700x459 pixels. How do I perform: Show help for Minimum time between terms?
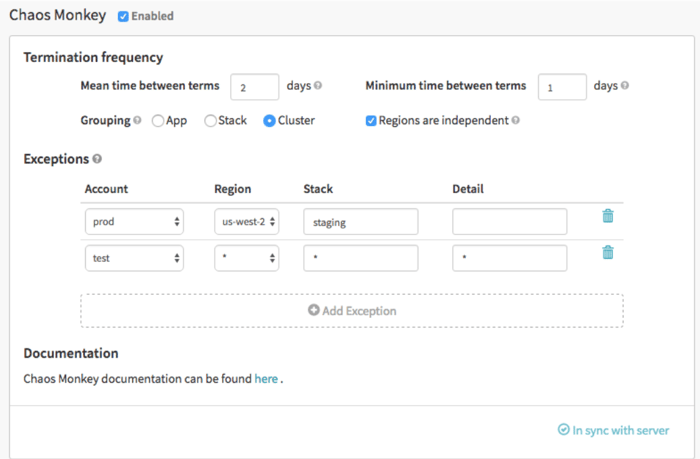(625, 85)
